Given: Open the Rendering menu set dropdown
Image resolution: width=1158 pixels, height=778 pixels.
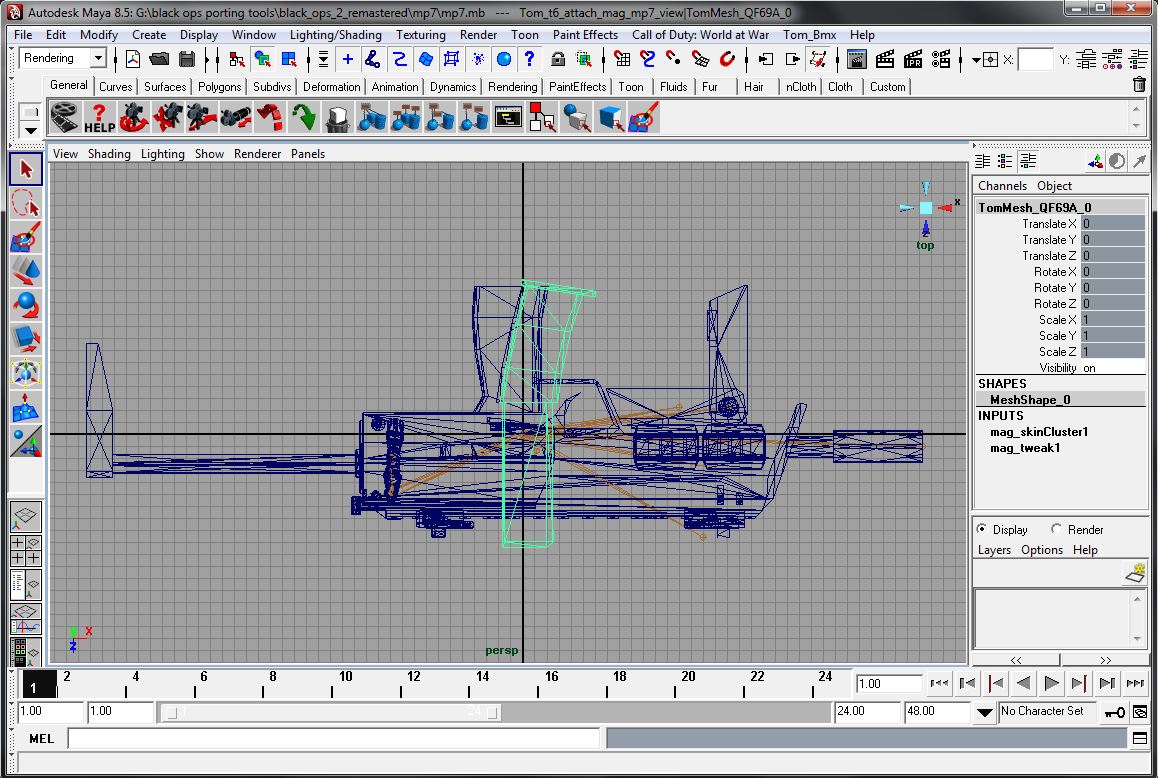Looking at the screenshot, I should pos(97,59).
